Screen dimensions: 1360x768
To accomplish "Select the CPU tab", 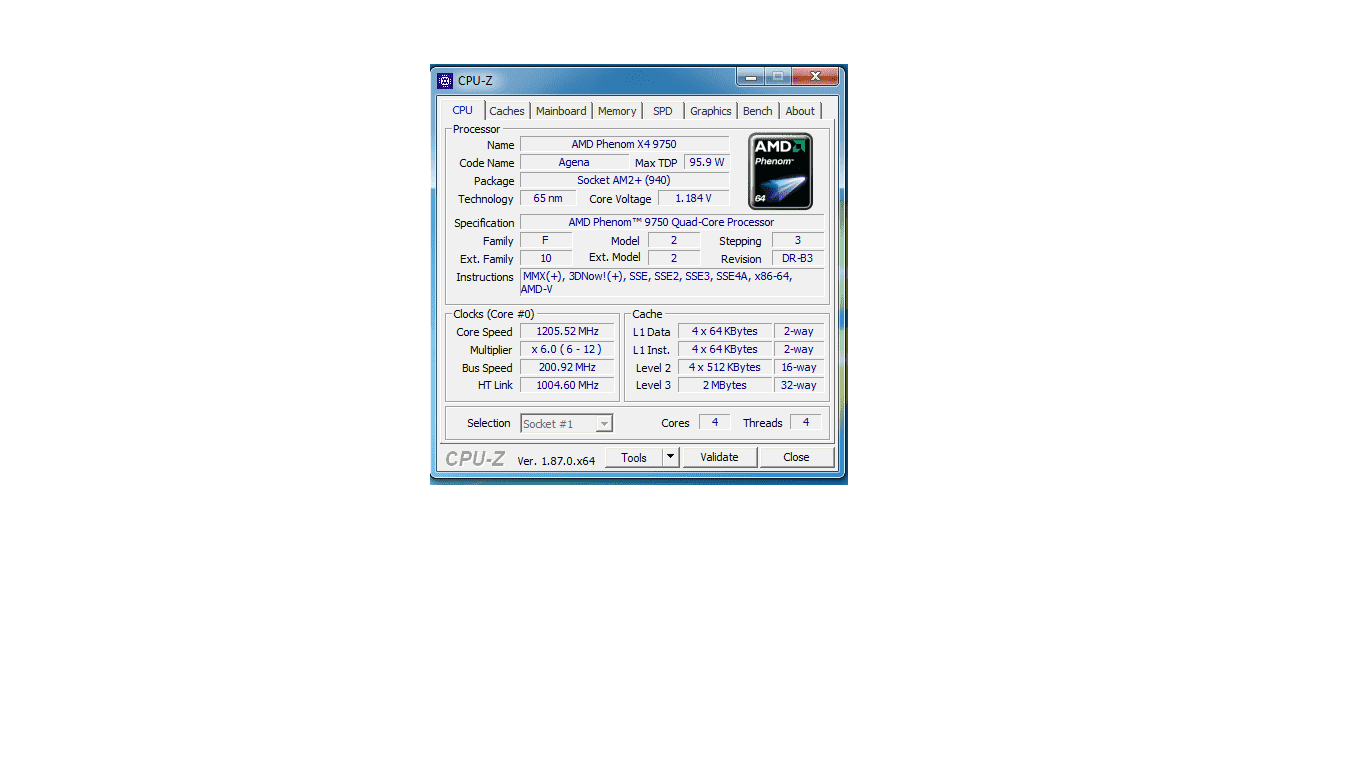I will coord(463,110).
